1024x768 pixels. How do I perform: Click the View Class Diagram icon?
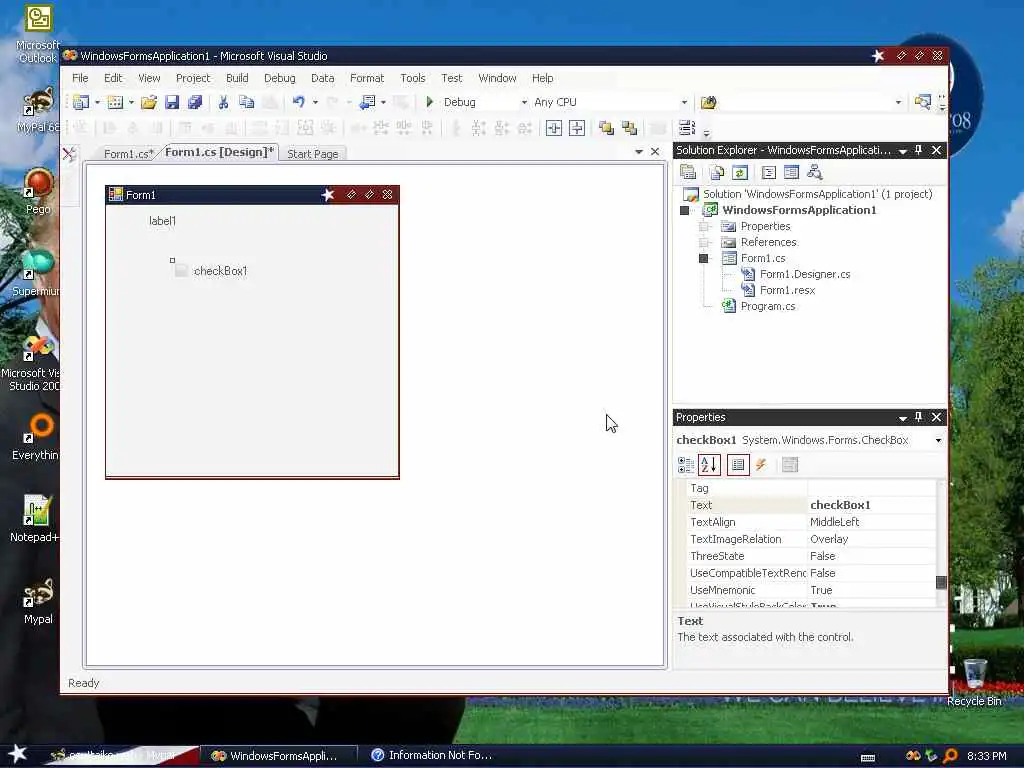(x=814, y=172)
